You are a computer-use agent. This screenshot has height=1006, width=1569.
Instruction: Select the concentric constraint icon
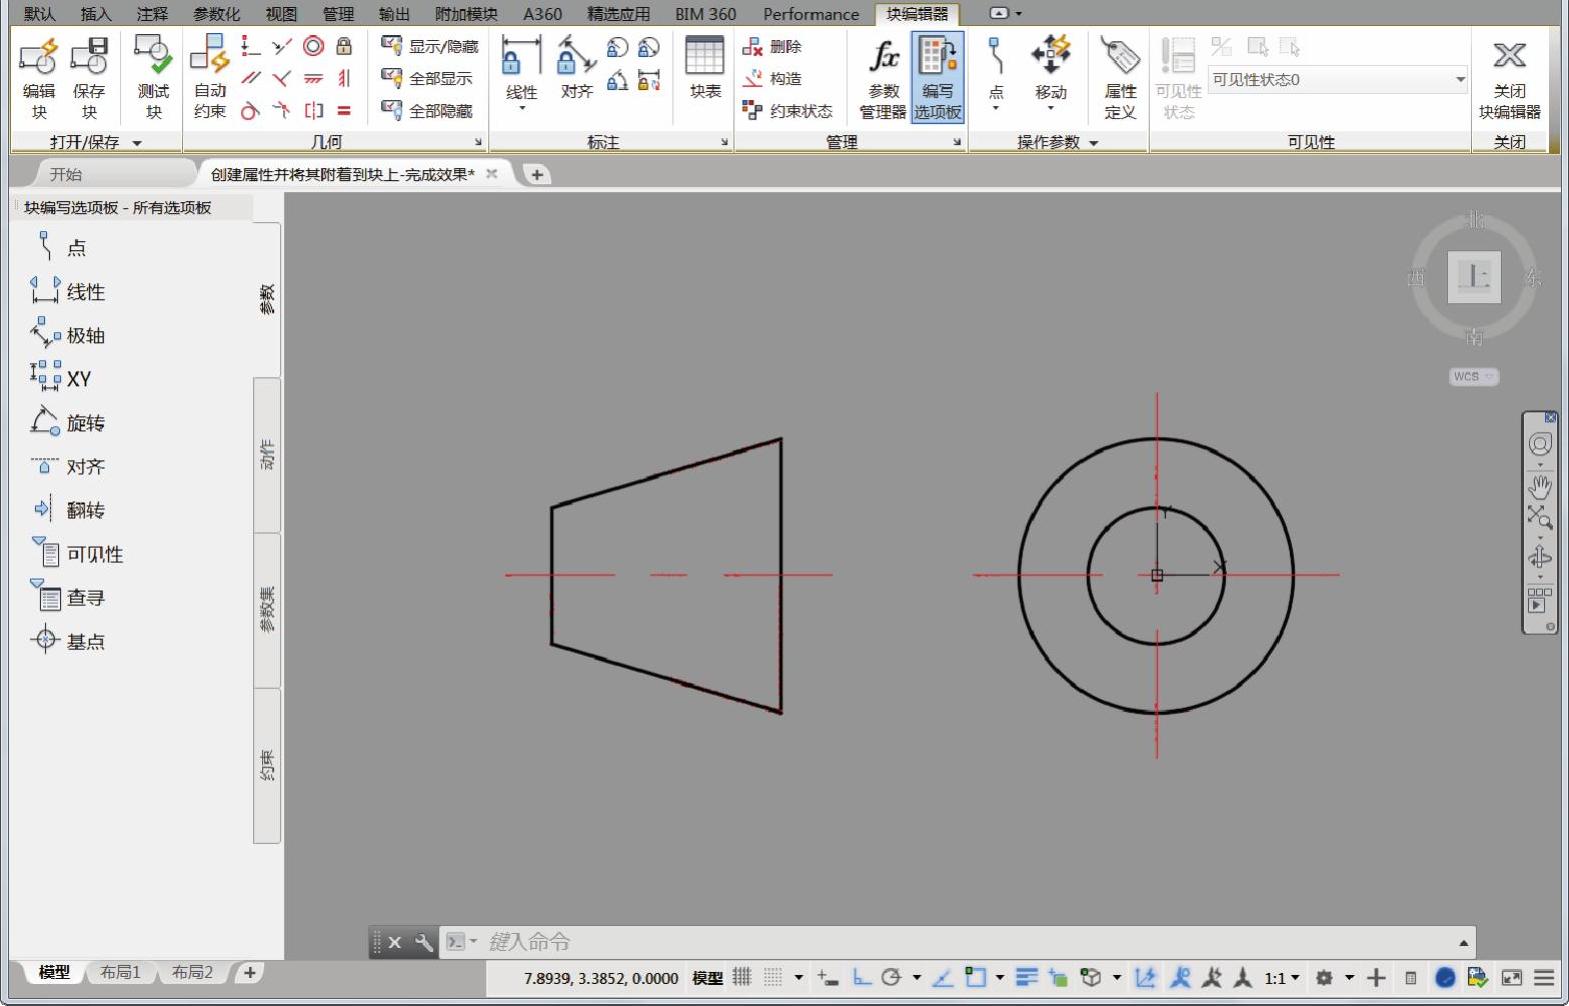[x=313, y=46]
